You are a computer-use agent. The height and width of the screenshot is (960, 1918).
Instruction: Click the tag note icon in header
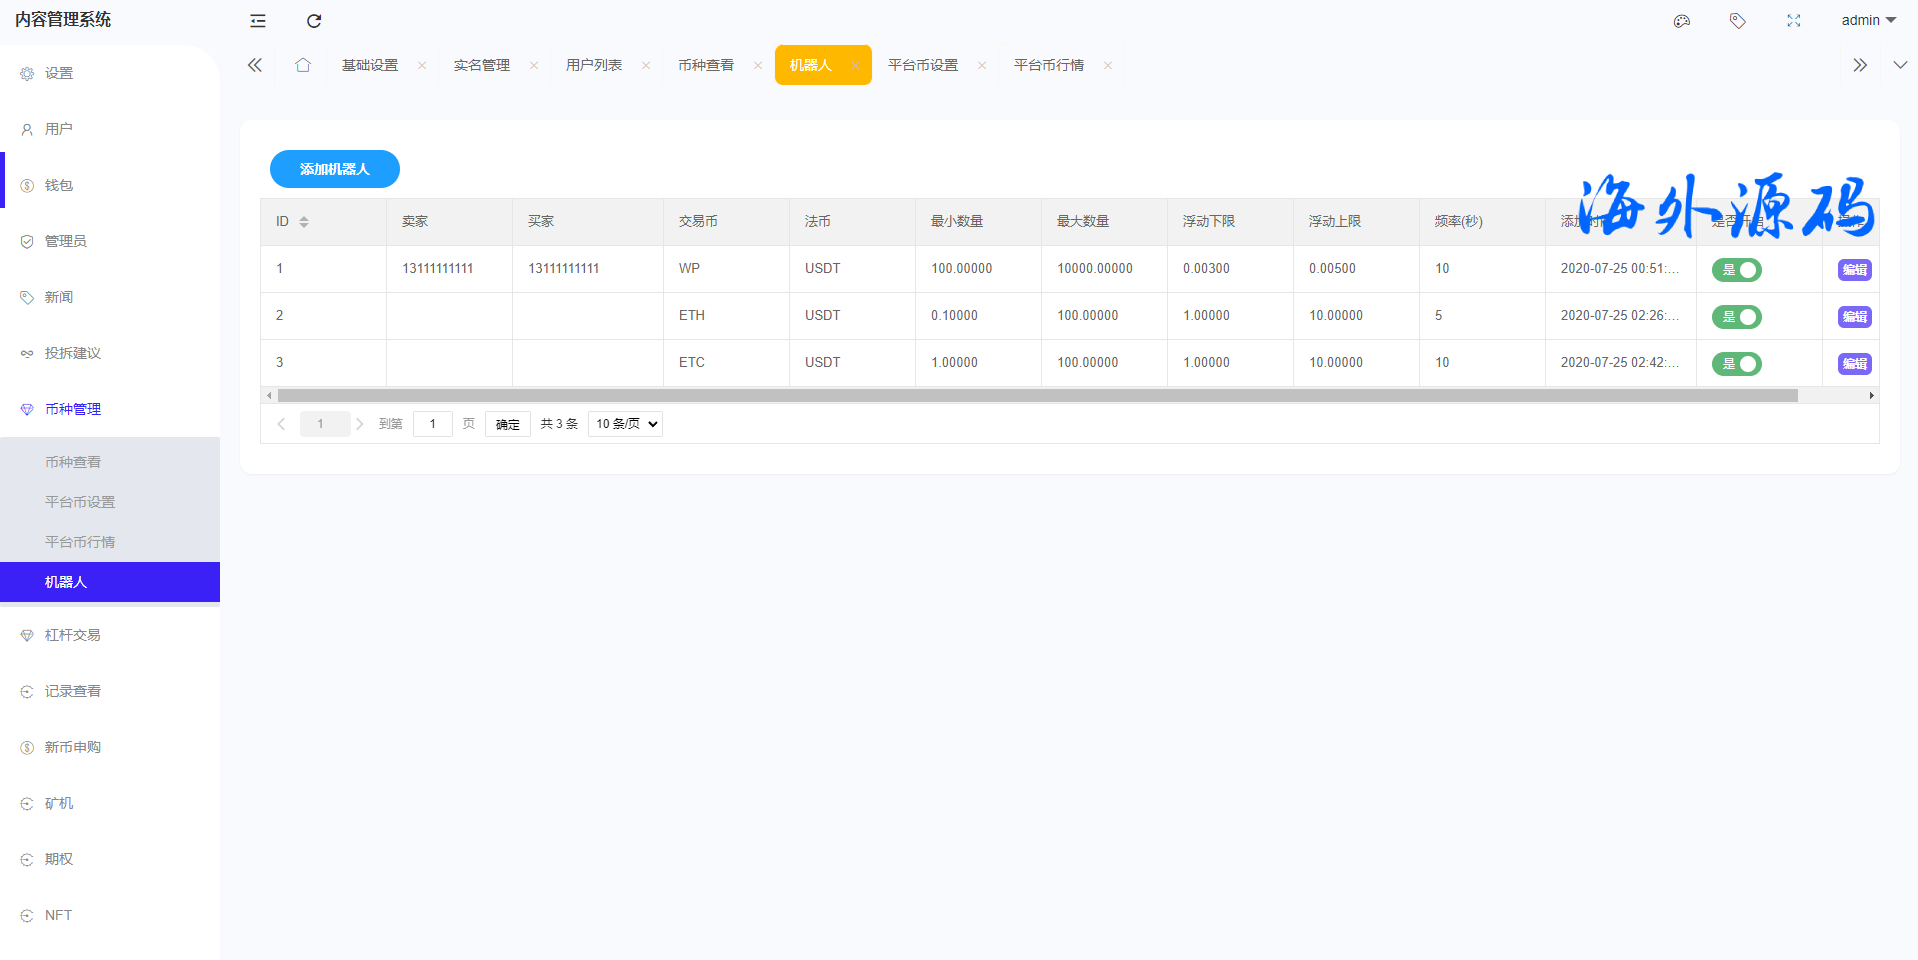[1738, 21]
